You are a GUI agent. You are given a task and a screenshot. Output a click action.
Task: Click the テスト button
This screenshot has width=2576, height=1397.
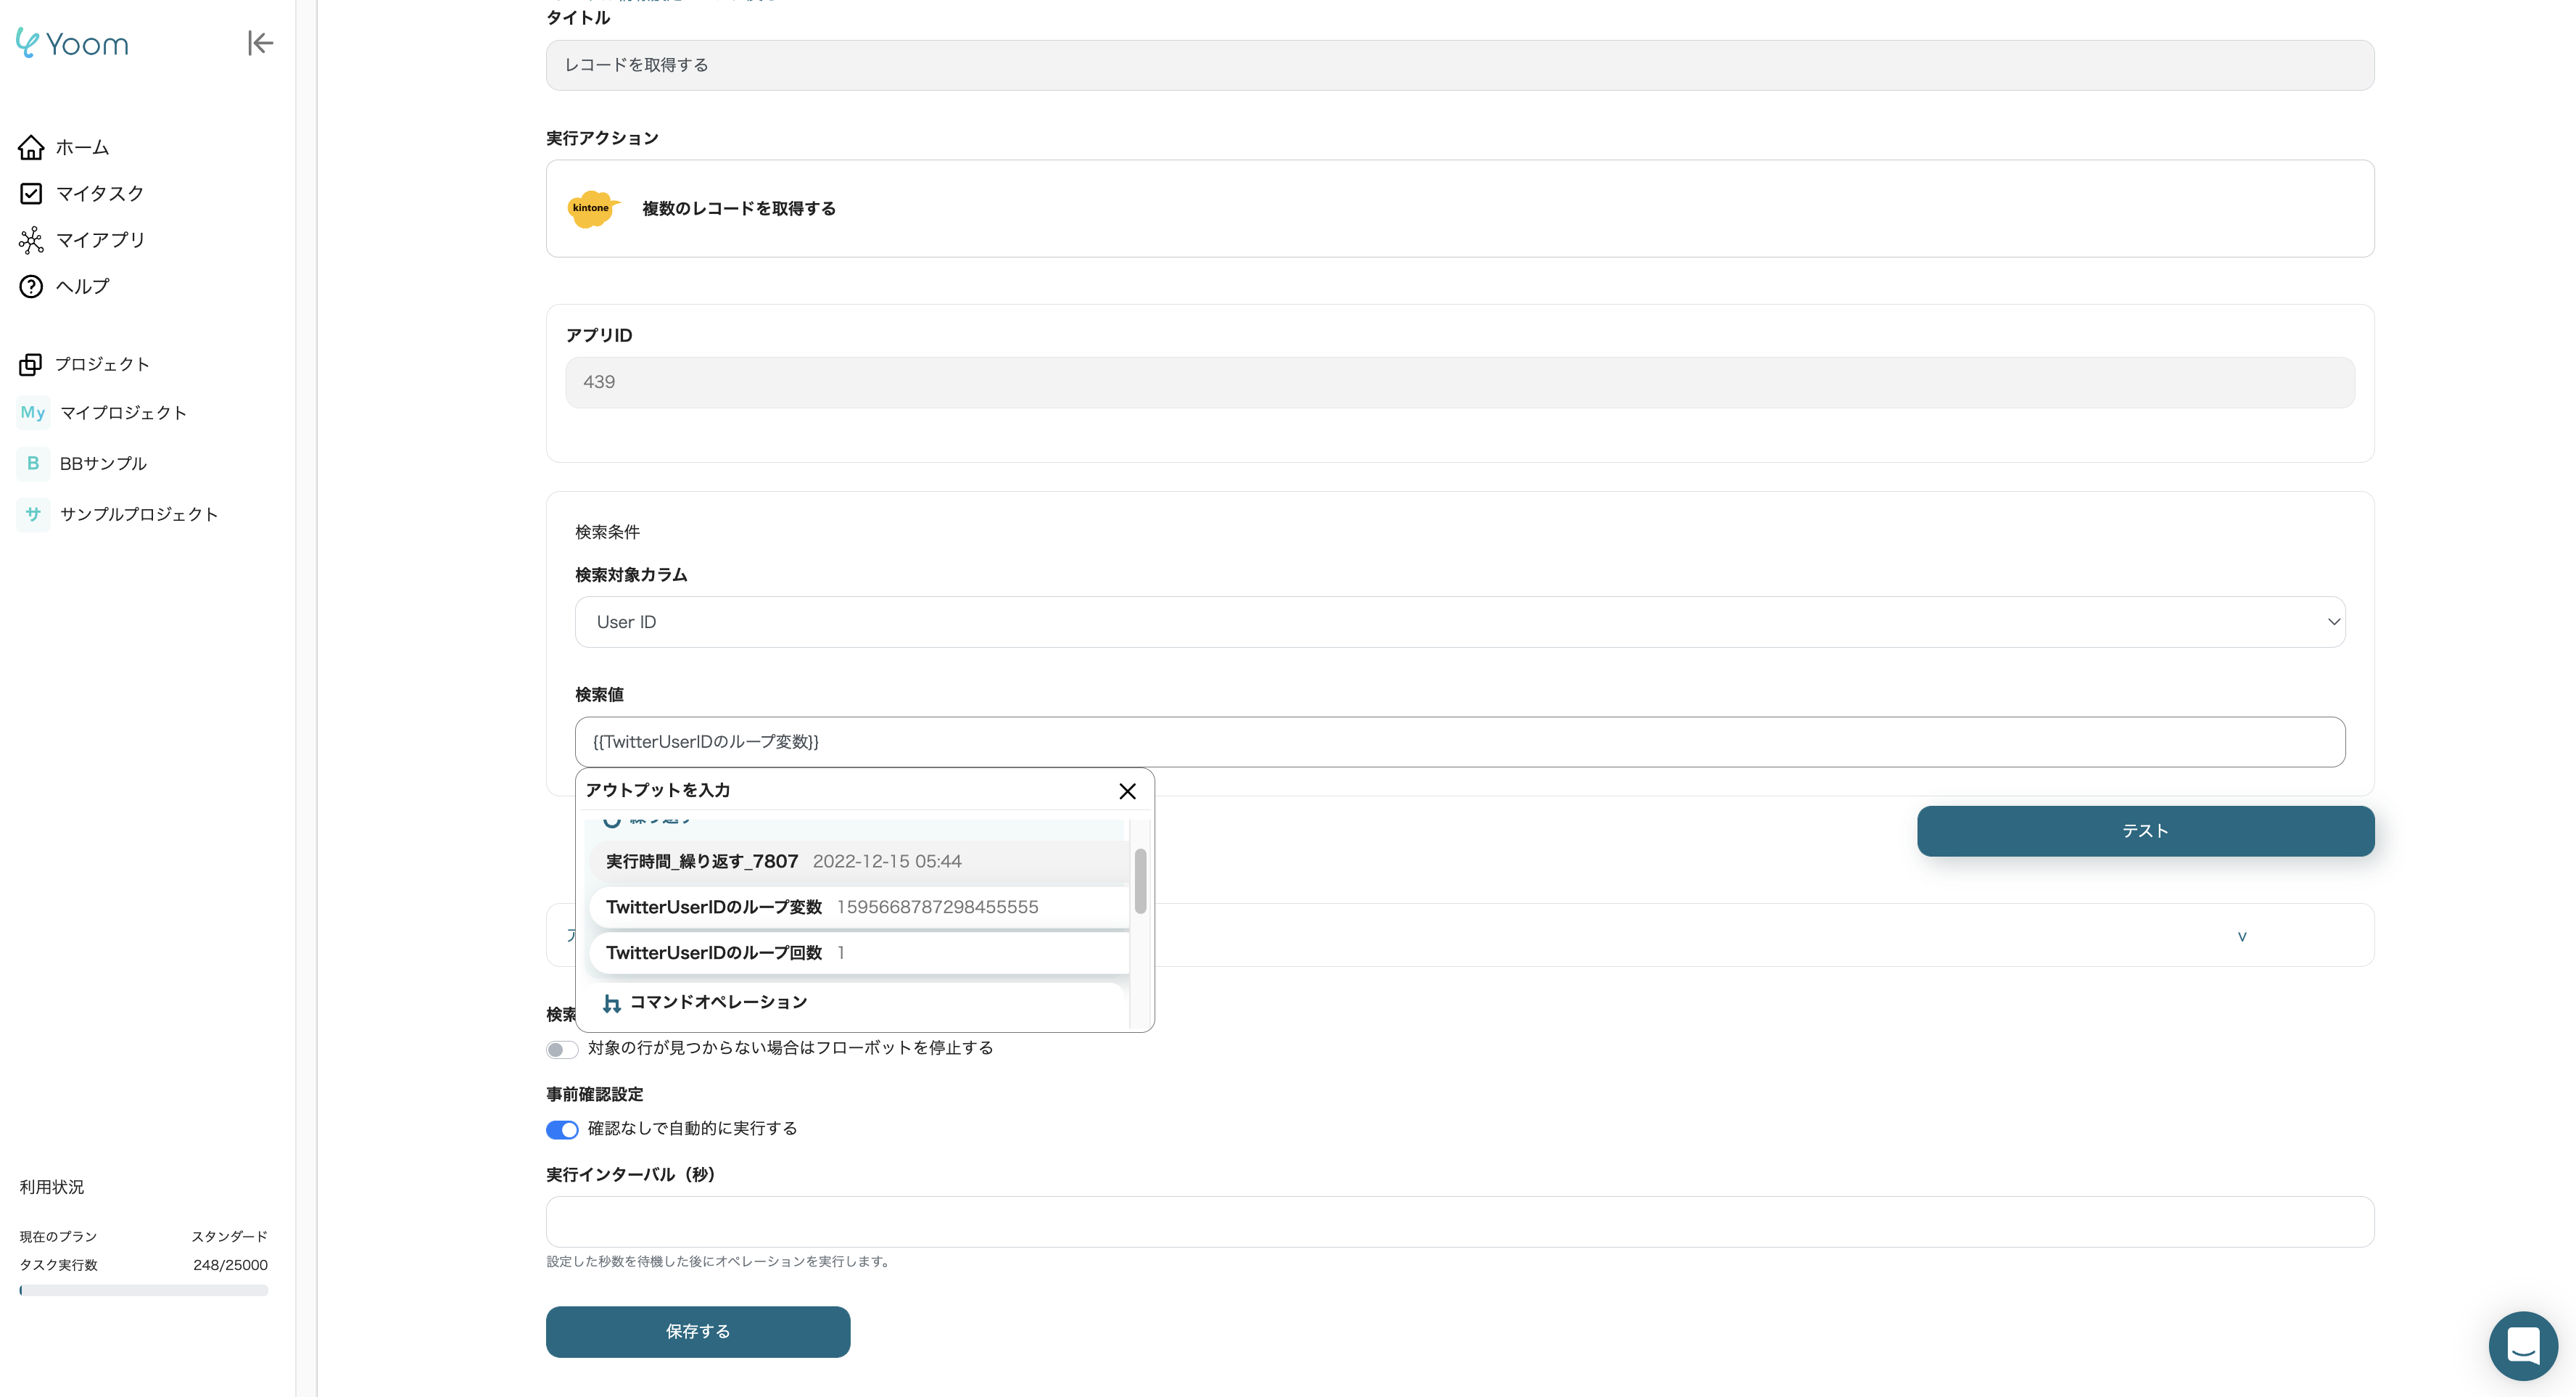[2145, 831]
